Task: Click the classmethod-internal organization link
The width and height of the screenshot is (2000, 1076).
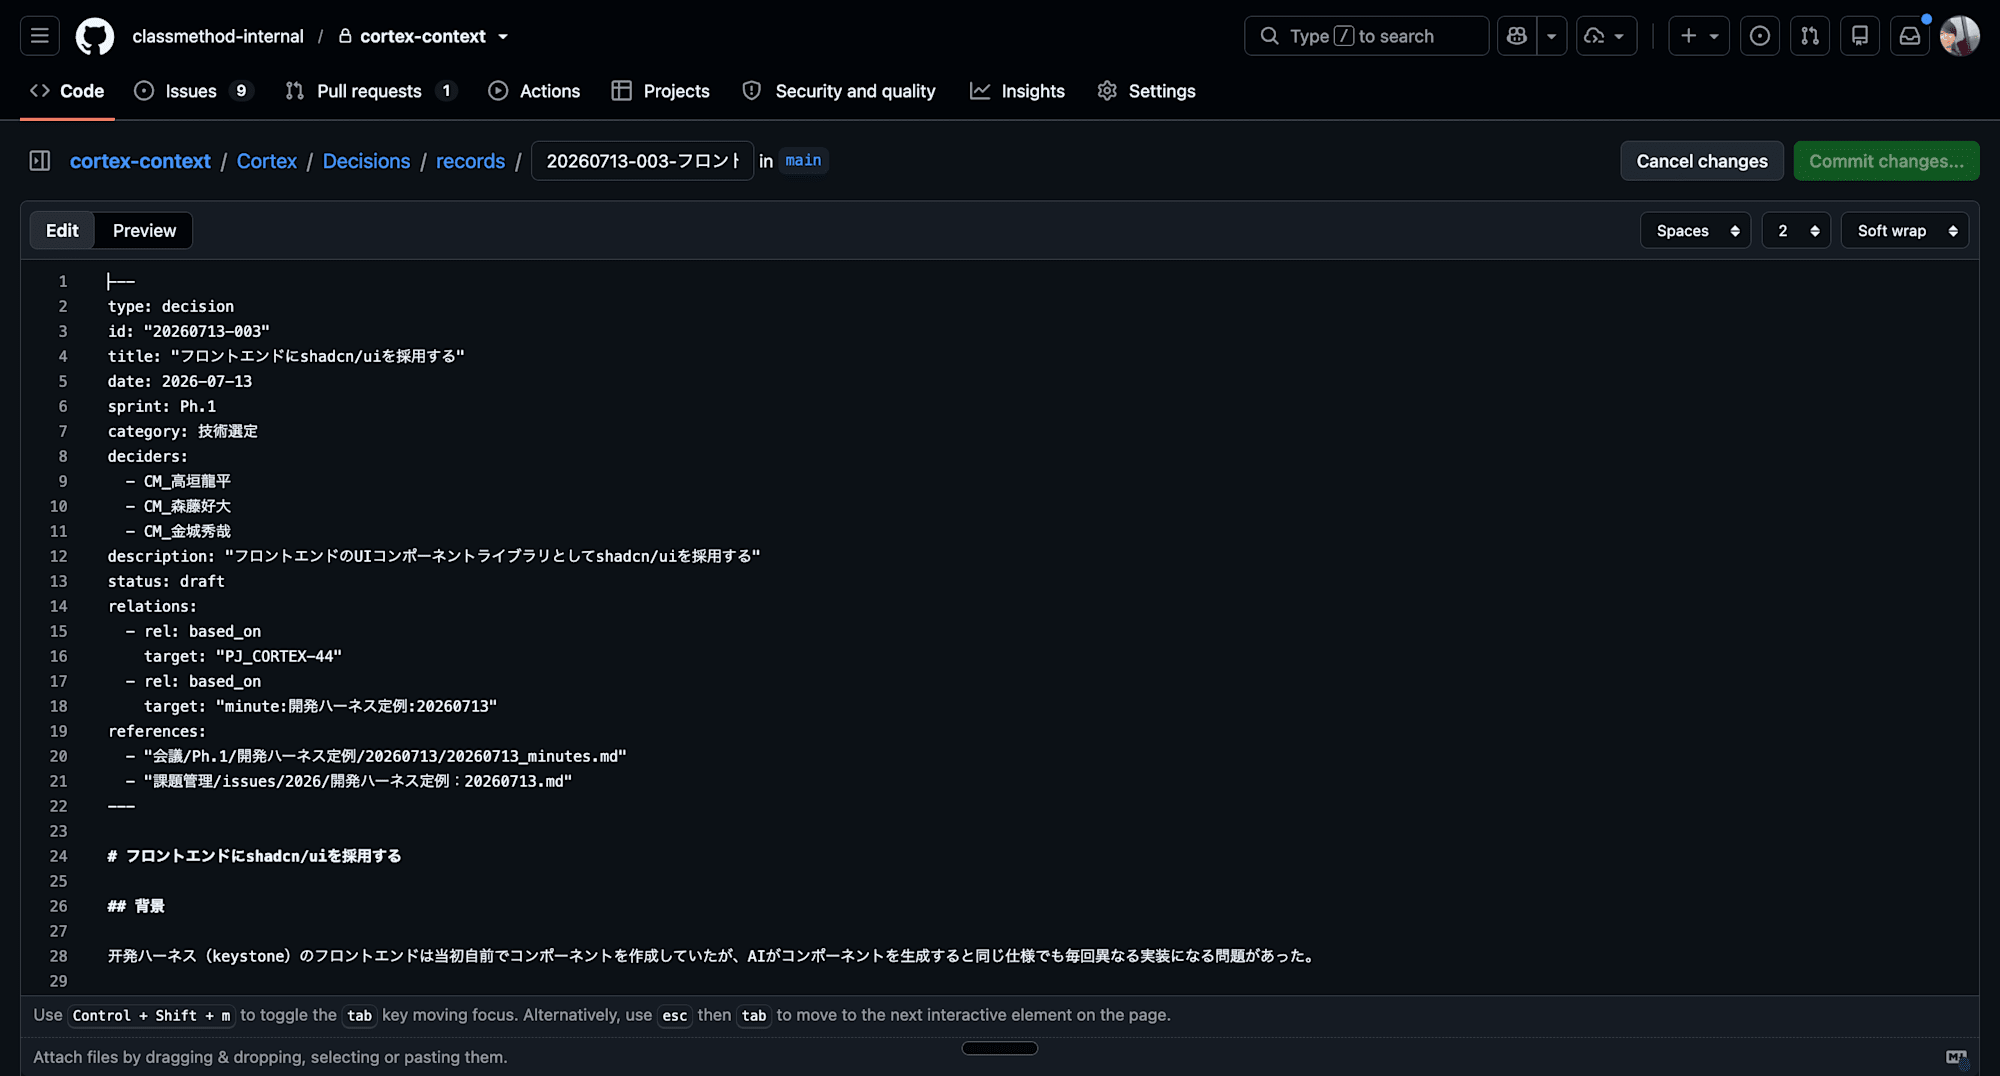Action: coord(218,36)
